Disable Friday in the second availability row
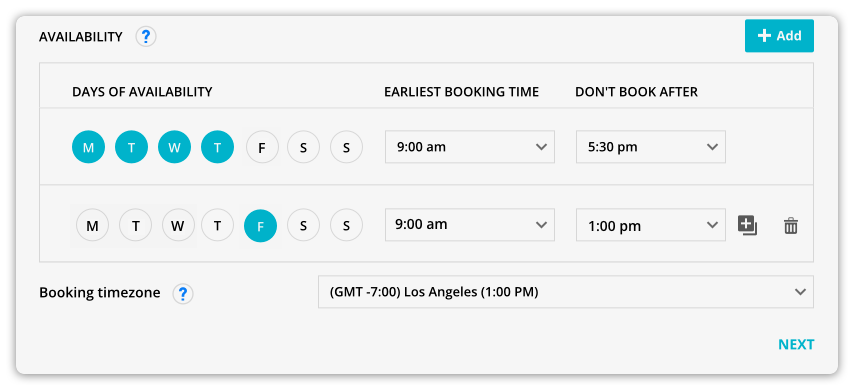The width and height of the screenshot is (854, 390). [260, 226]
